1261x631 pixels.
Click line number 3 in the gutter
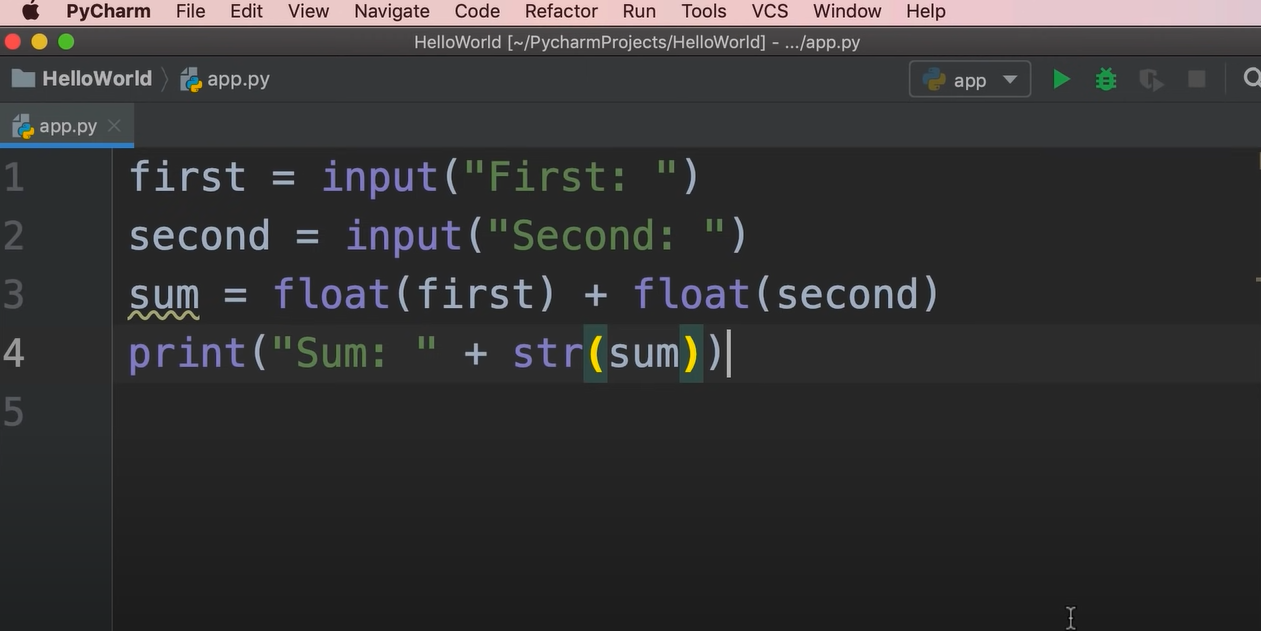coord(13,294)
